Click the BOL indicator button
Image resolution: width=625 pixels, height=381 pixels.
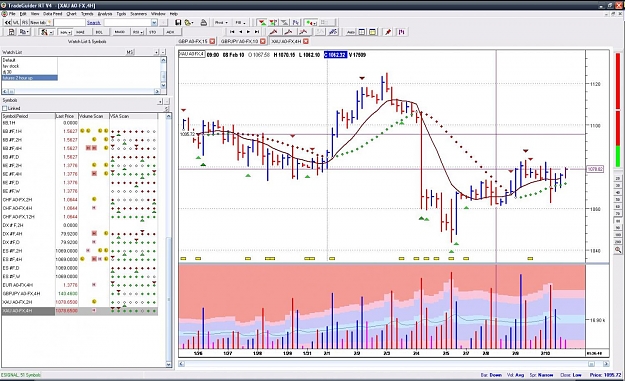(x=99, y=32)
